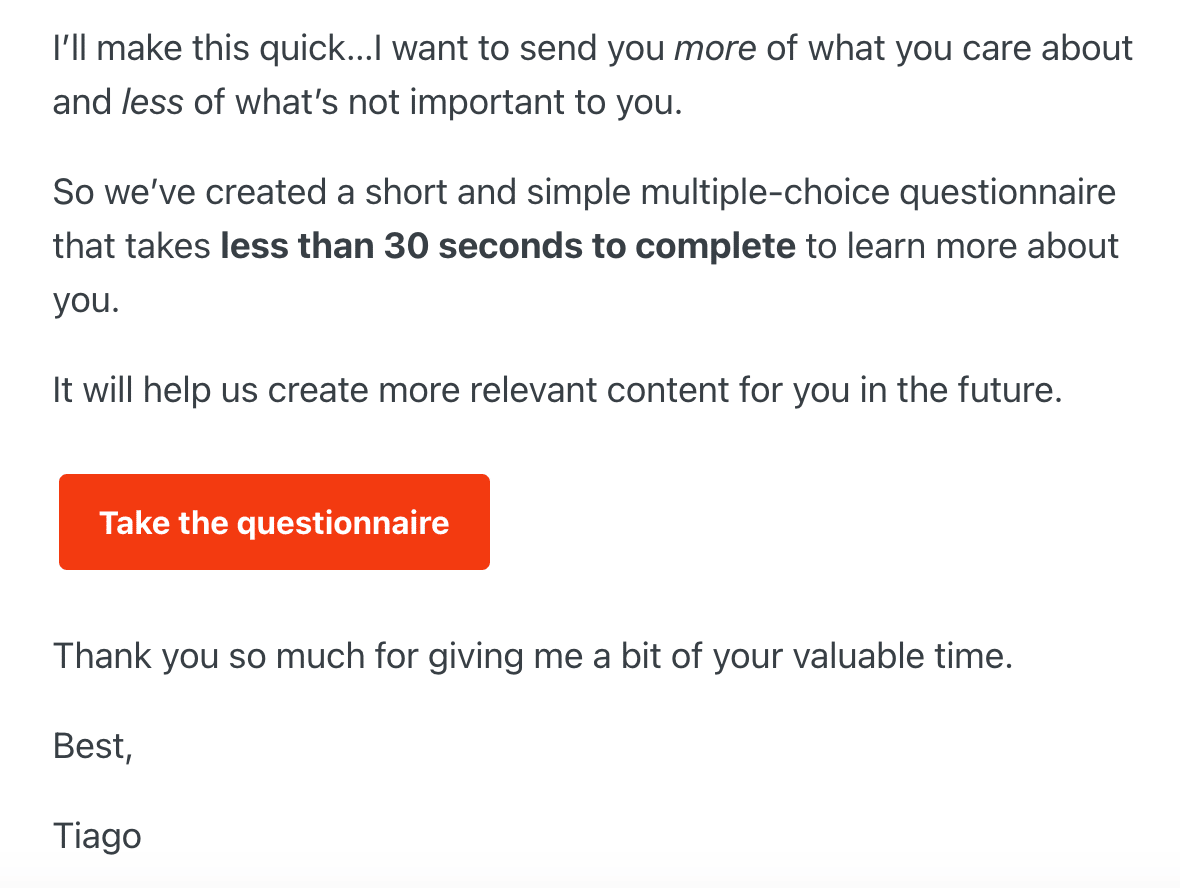
Task: Click the lone "you." ending the second paragraph
Action: [86, 302]
